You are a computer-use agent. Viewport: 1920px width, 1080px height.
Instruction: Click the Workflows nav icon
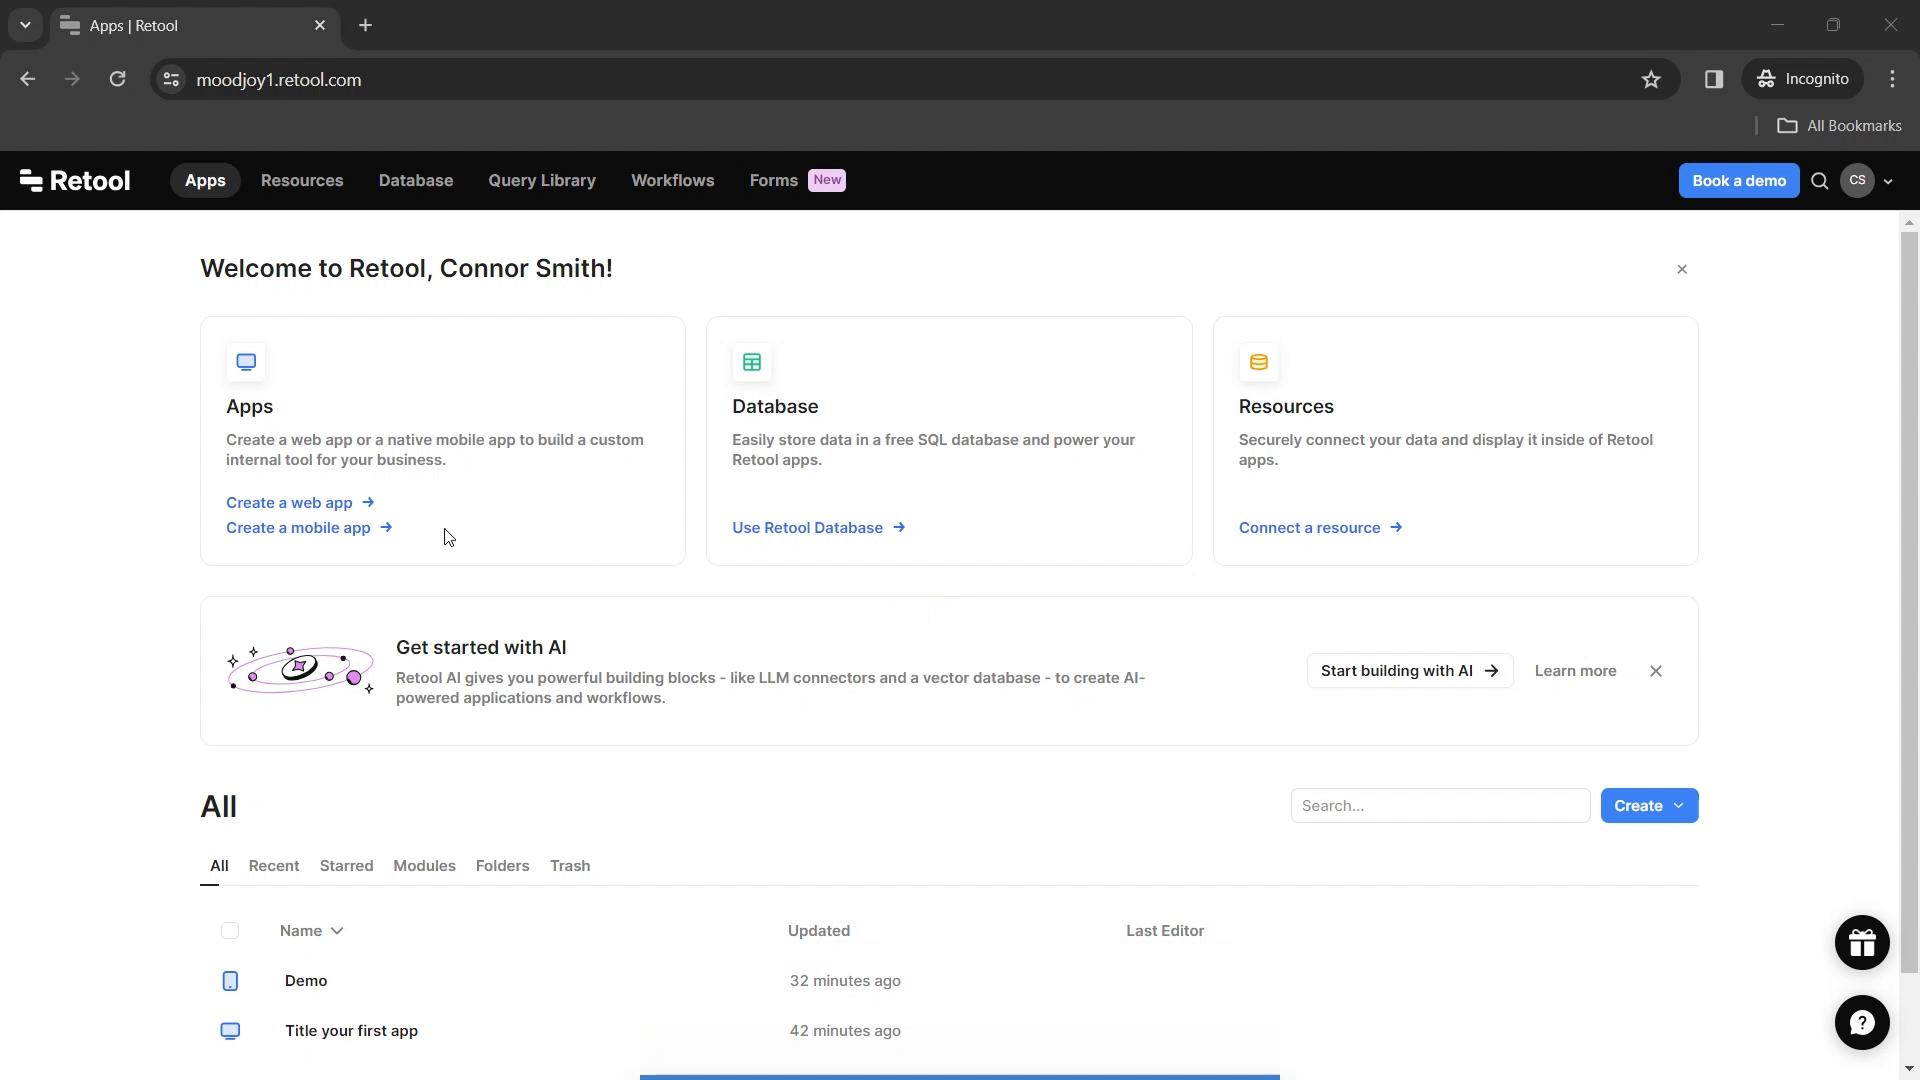(x=674, y=181)
